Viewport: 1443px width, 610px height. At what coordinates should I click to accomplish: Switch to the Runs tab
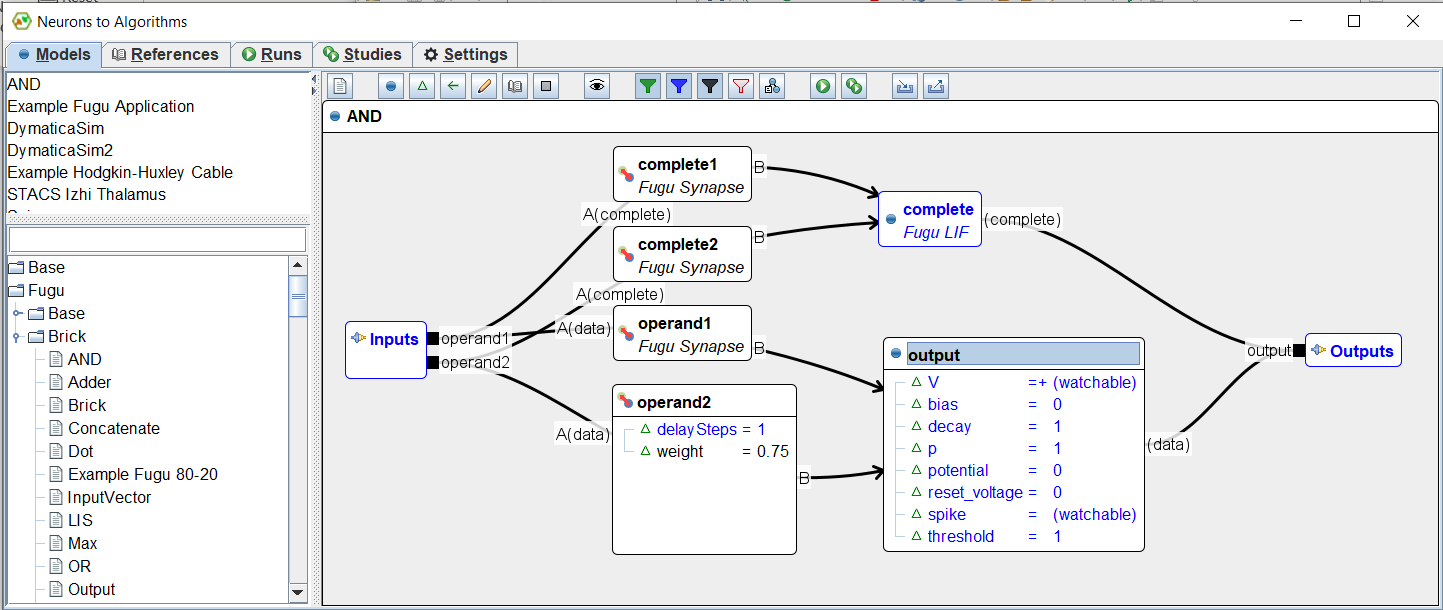tap(271, 55)
